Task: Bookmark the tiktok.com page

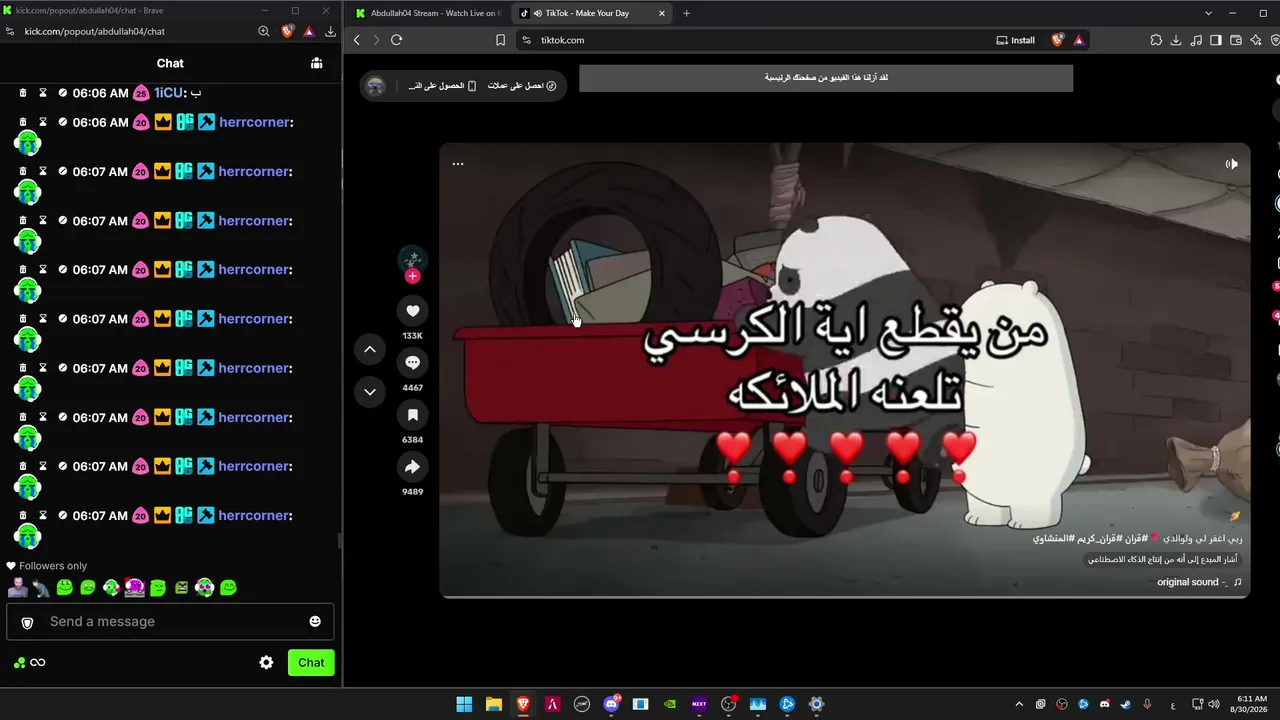Action: (500, 40)
